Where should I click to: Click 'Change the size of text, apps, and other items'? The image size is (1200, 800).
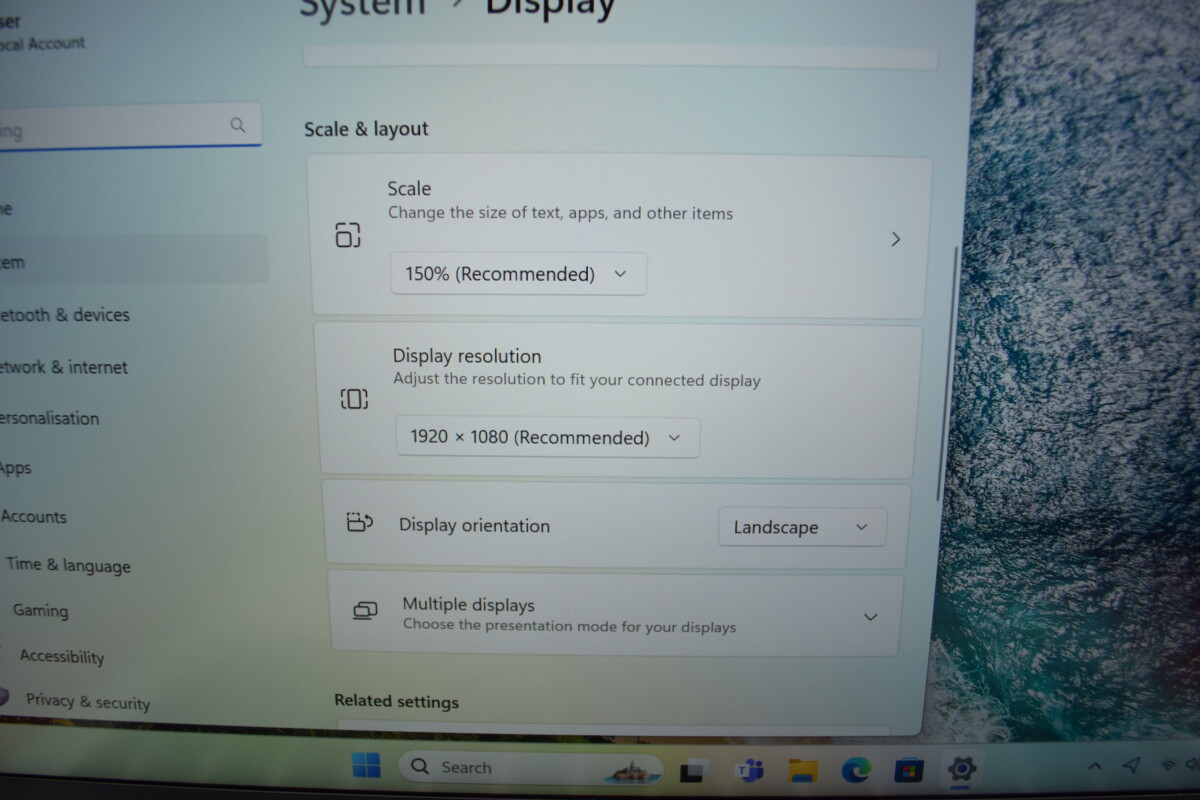pyautogui.click(x=560, y=213)
